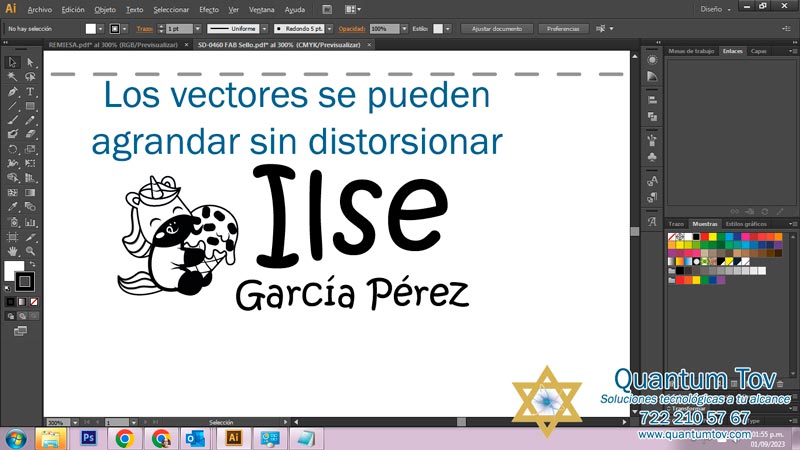Select the Hand tool
Viewport: 800px width, 450px height.
coord(12,251)
